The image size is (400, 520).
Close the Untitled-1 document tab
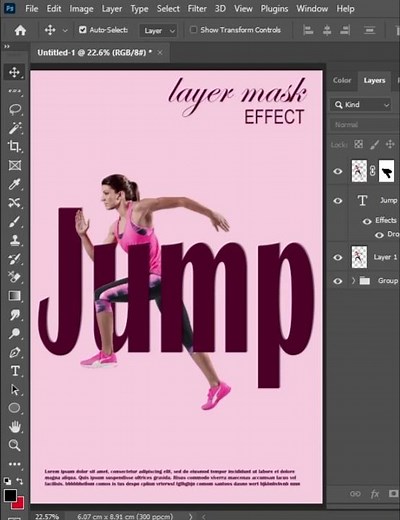tap(160, 52)
